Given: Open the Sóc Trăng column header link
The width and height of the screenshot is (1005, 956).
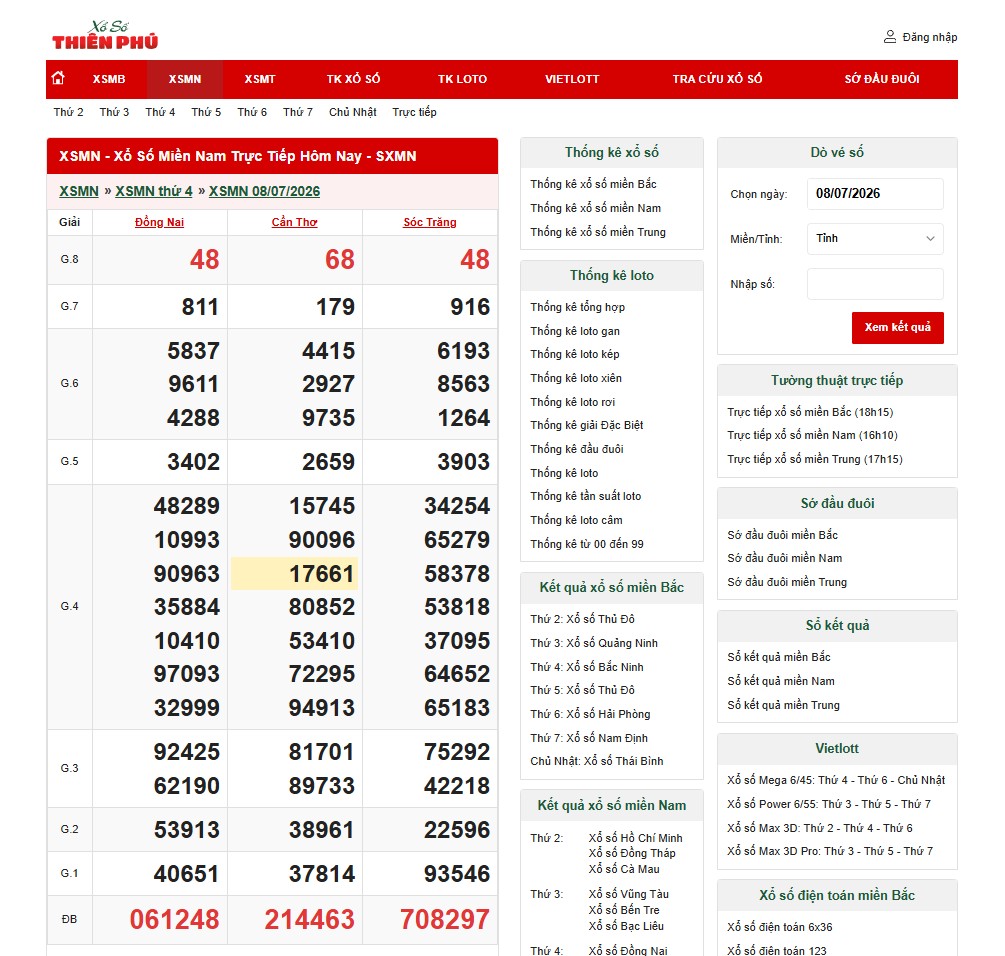Looking at the screenshot, I should (x=429, y=222).
